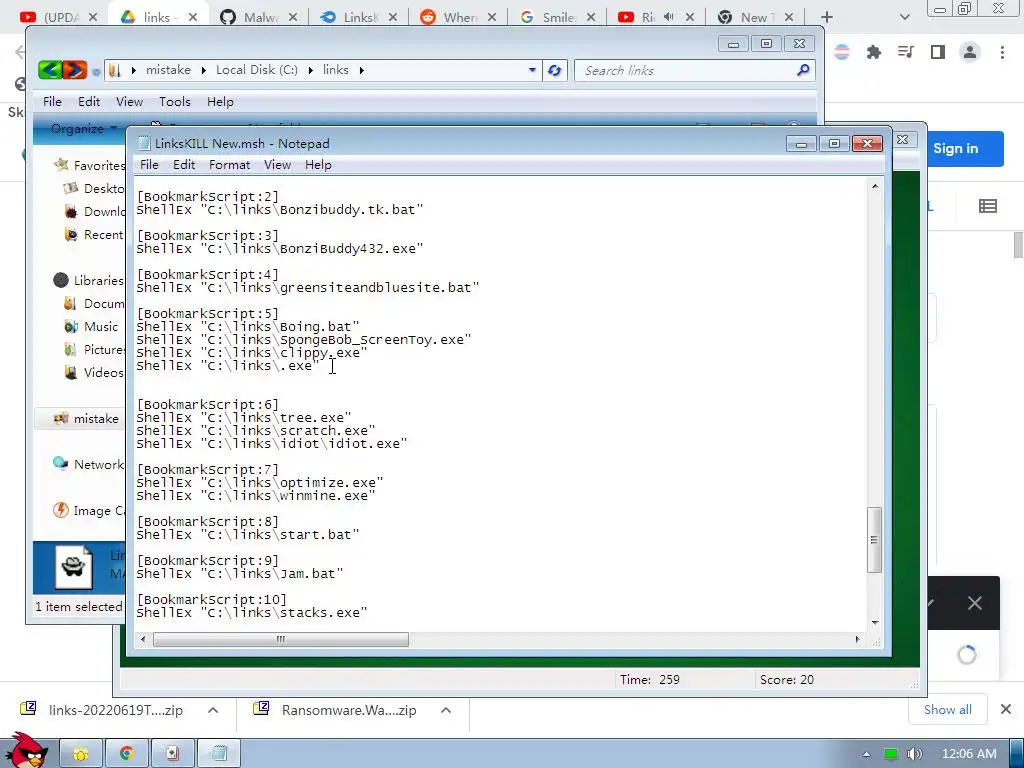Click the 'stacks.exe' line in Notepad
Viewport: 1024px width, 768px height.
pos(252,613)
